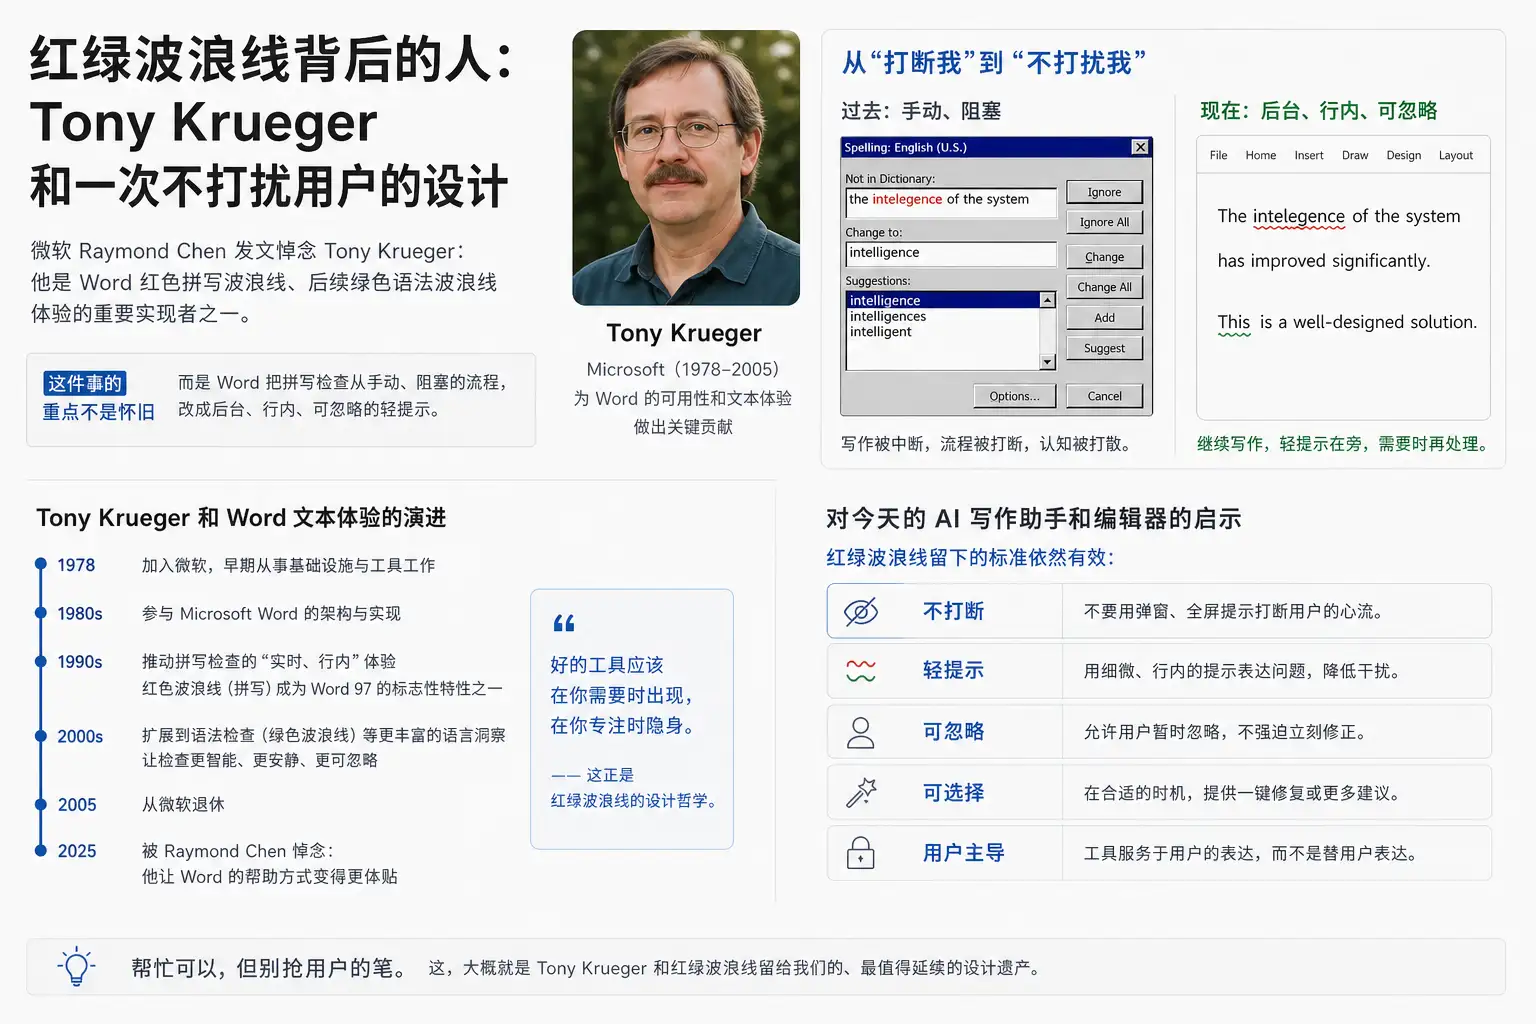Click the 2005 timeline marker

coord(41,804)
